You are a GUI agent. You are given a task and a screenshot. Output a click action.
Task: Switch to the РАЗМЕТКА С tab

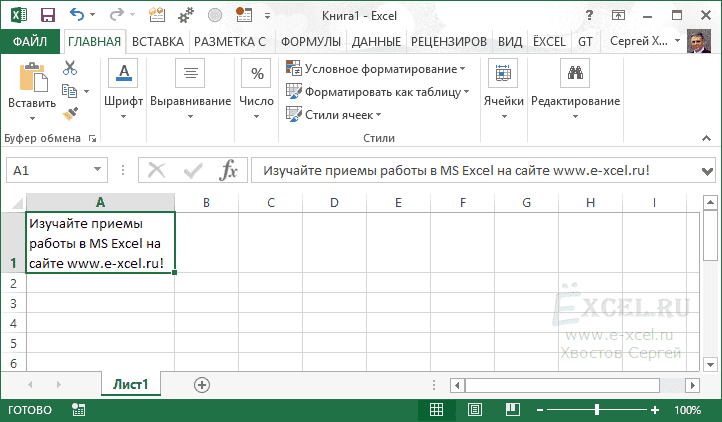pos(230,41)
